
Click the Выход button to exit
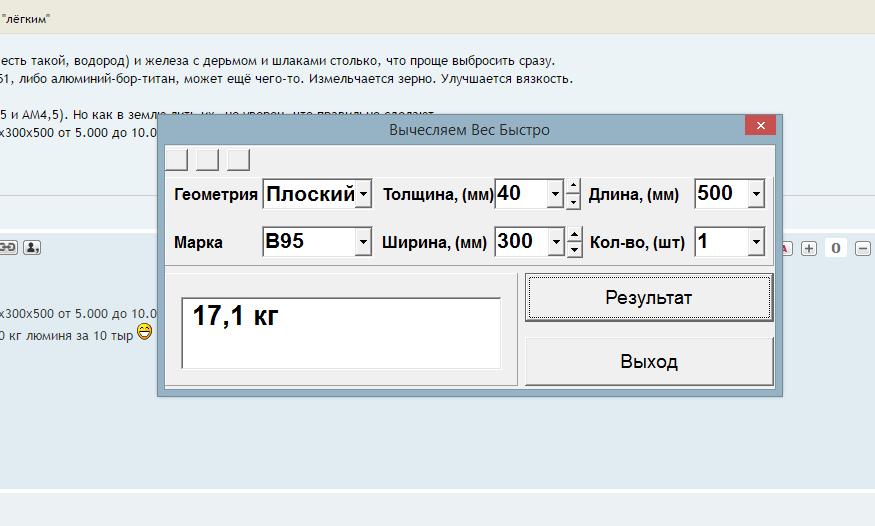point(649,361)
